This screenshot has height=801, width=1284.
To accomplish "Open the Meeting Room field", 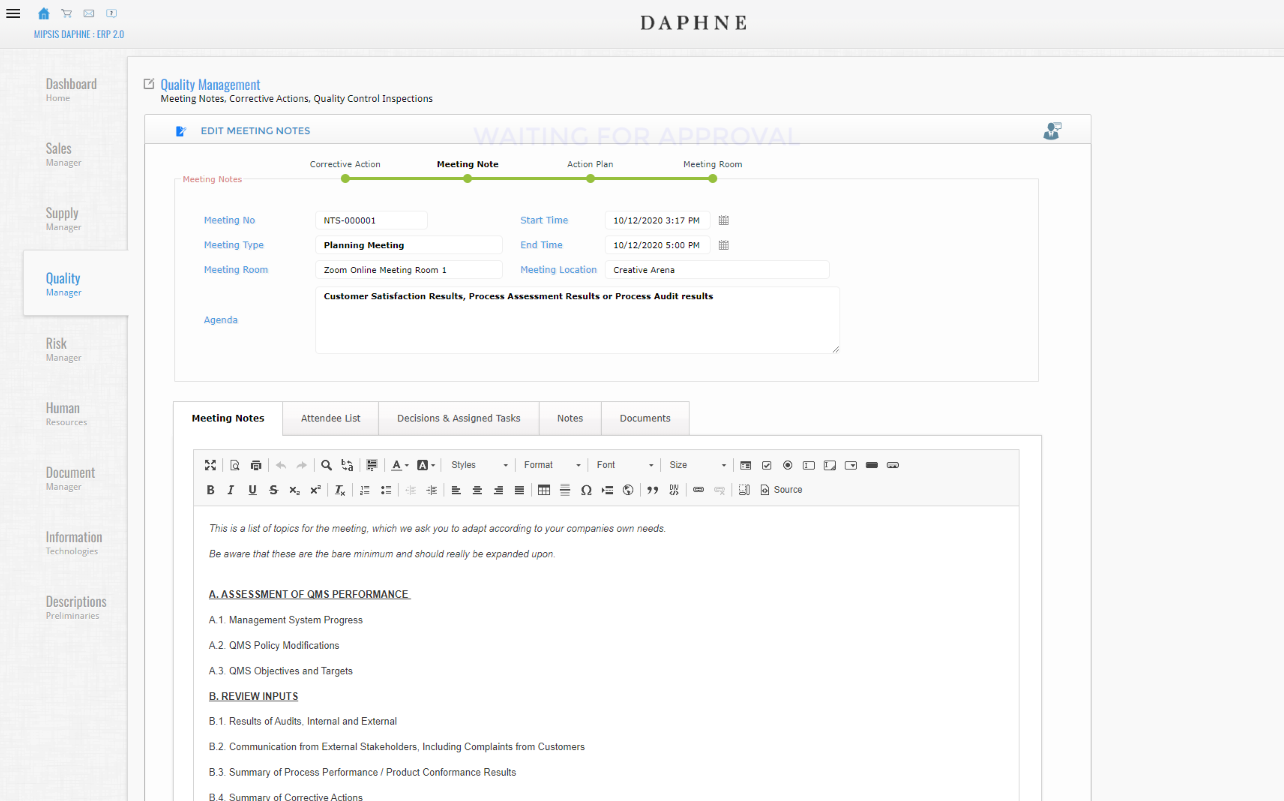I will pos(409,270).
